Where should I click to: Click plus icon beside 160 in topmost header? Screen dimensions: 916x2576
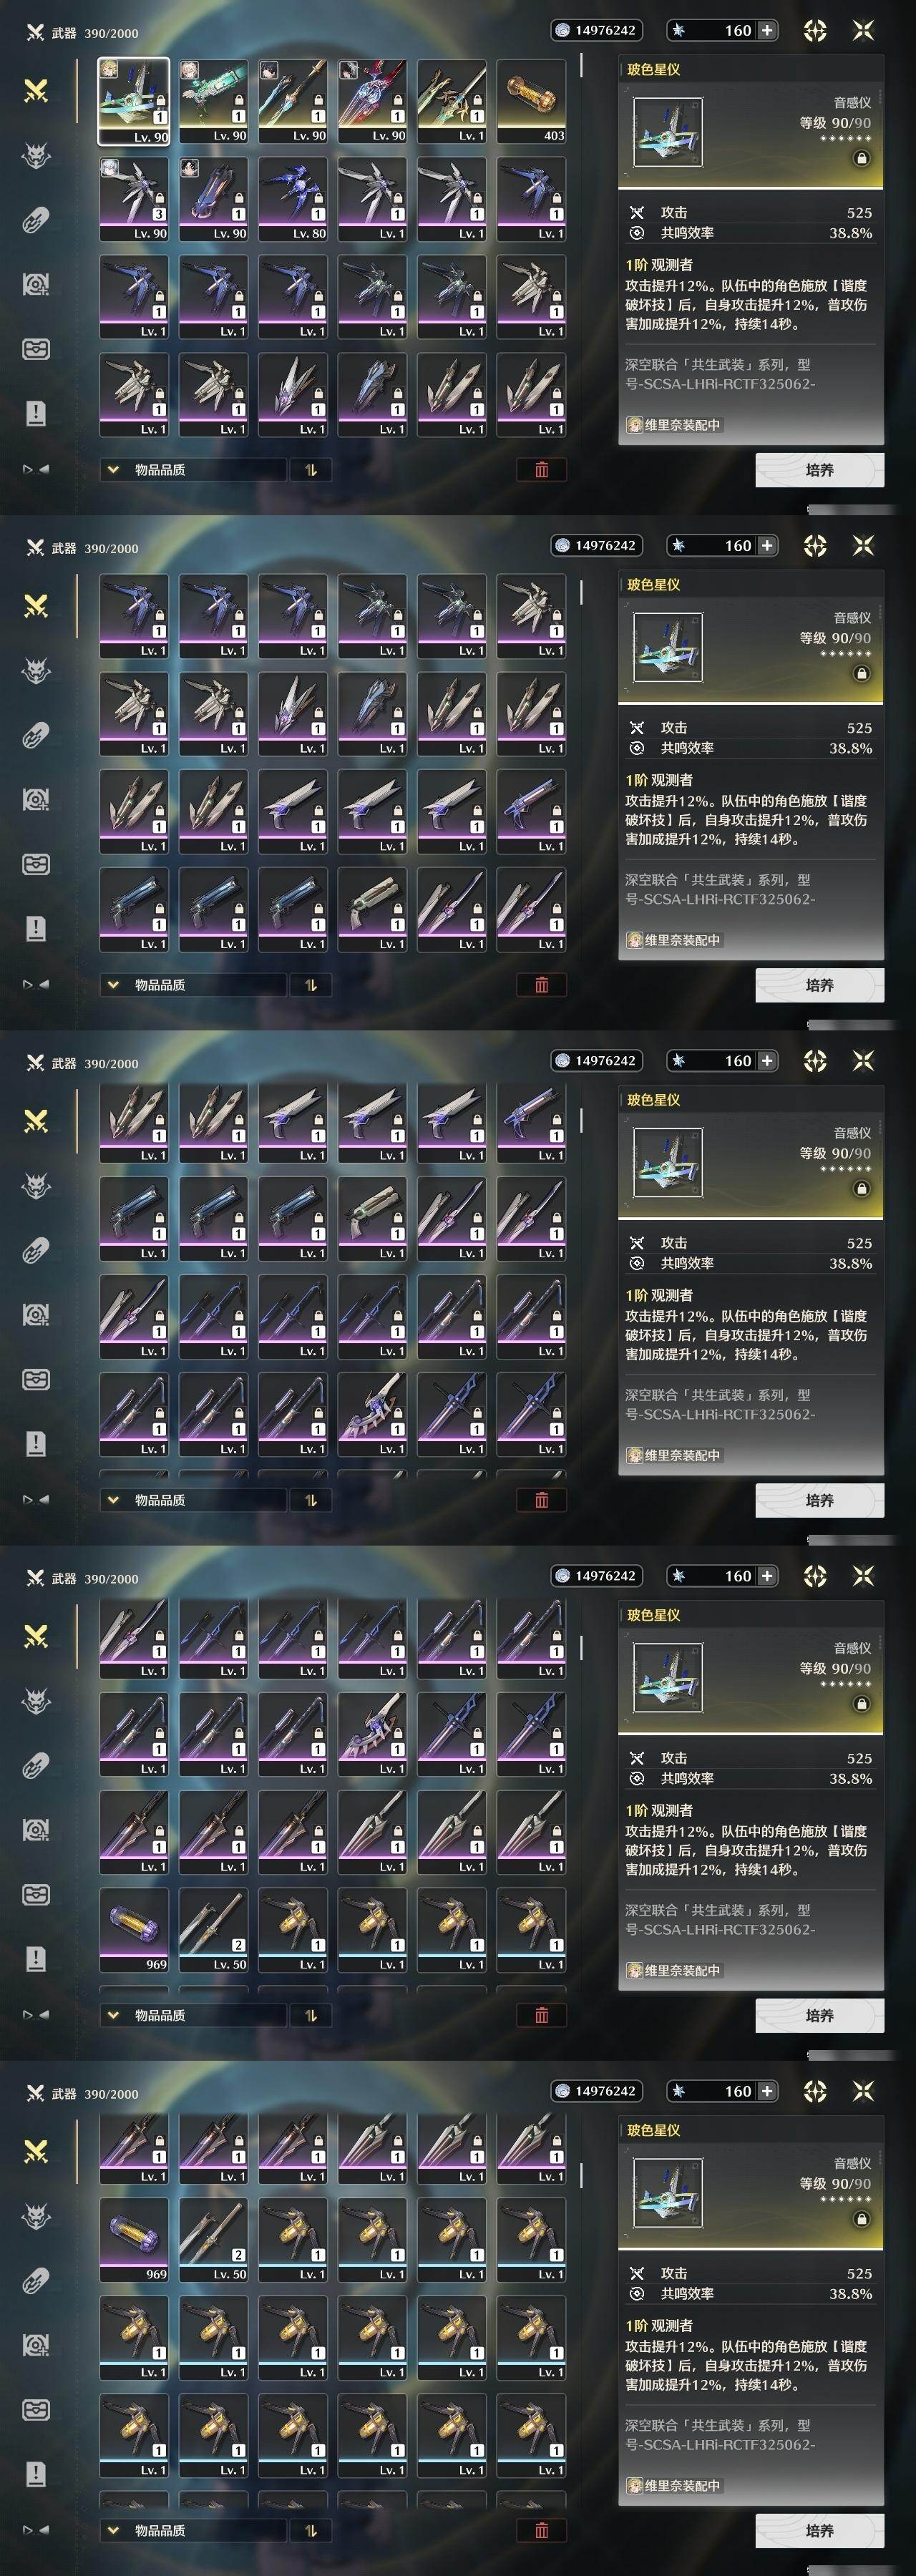point(767,30)
